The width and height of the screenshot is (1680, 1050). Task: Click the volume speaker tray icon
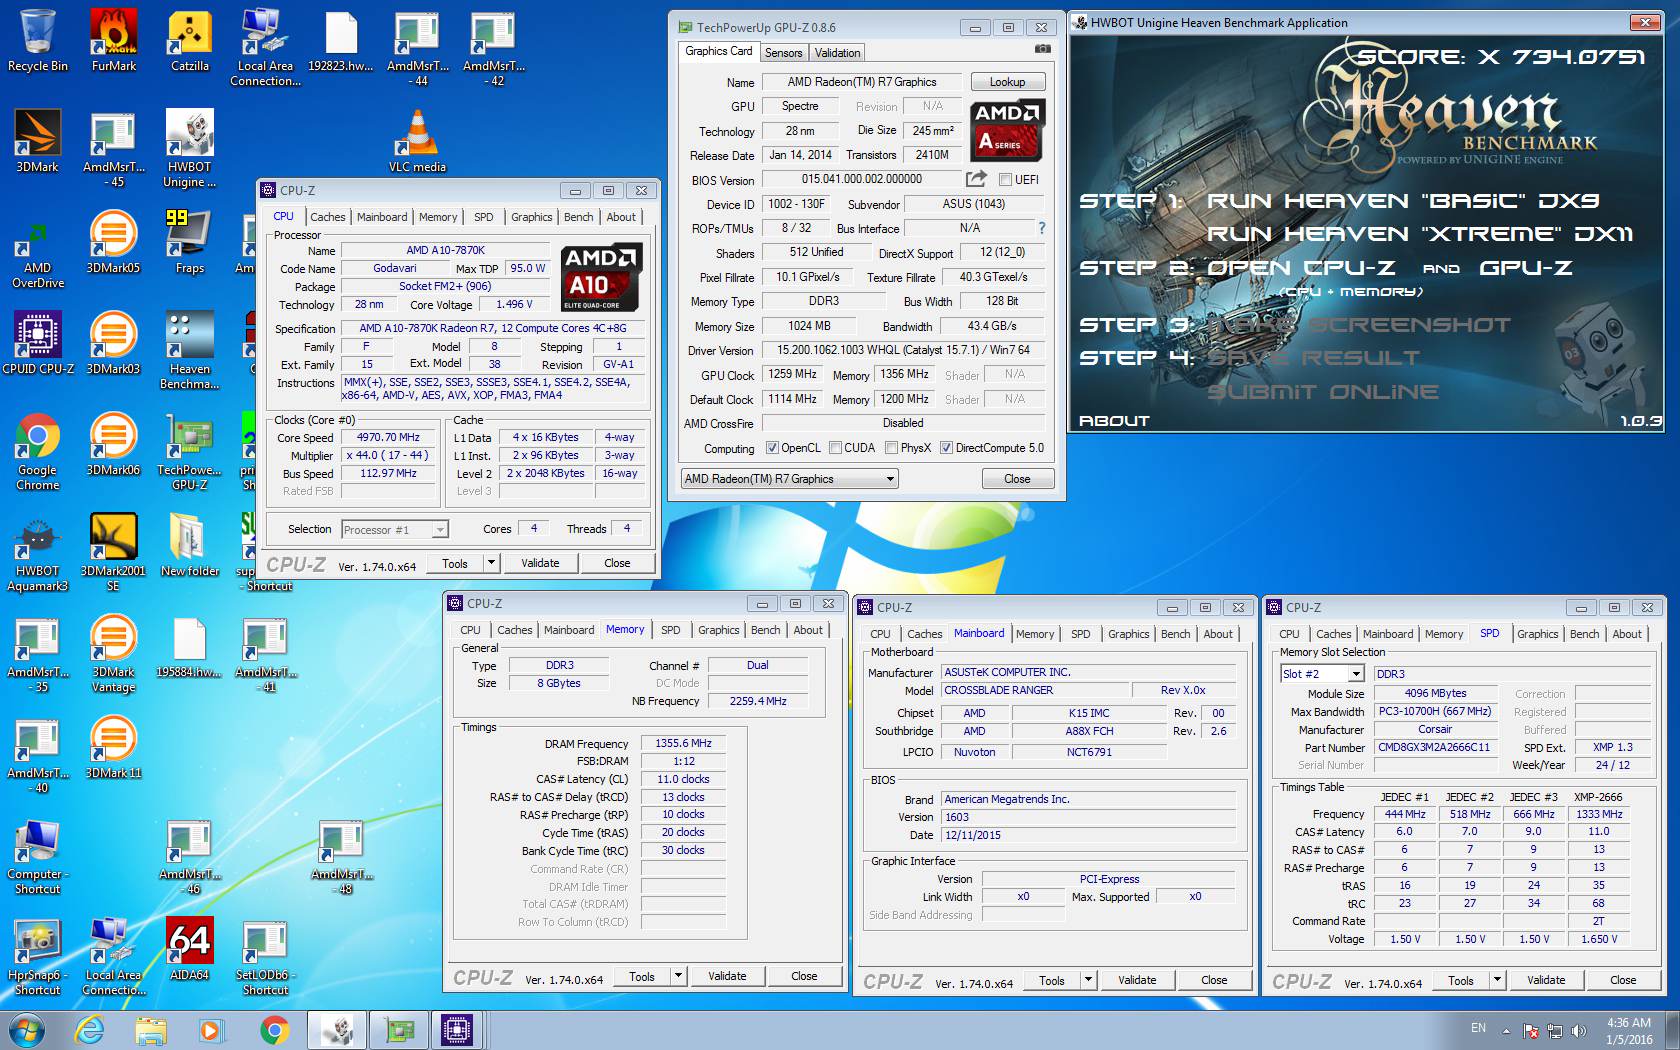pyautogui.click(x=1578, y=1031)
